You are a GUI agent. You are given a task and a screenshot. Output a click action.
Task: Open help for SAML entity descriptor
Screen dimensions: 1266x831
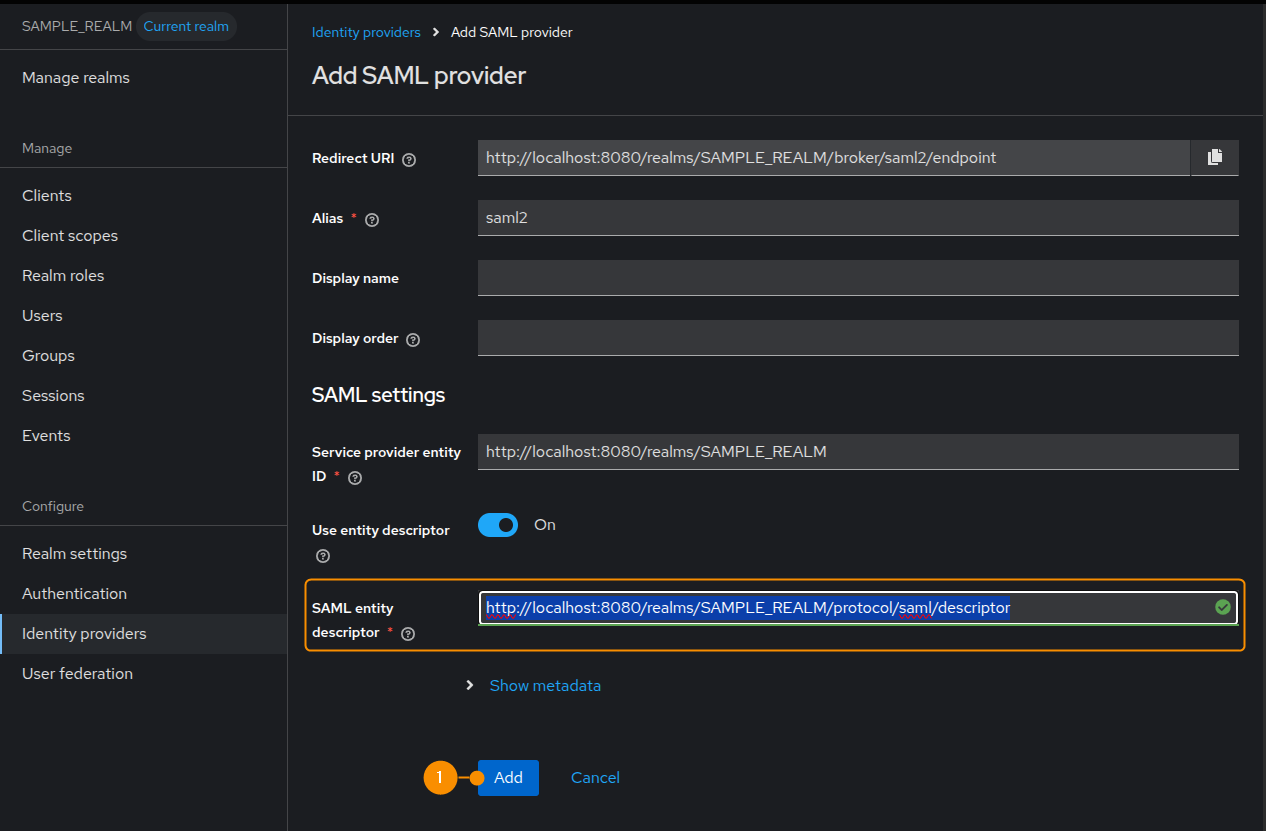point(408,634)
